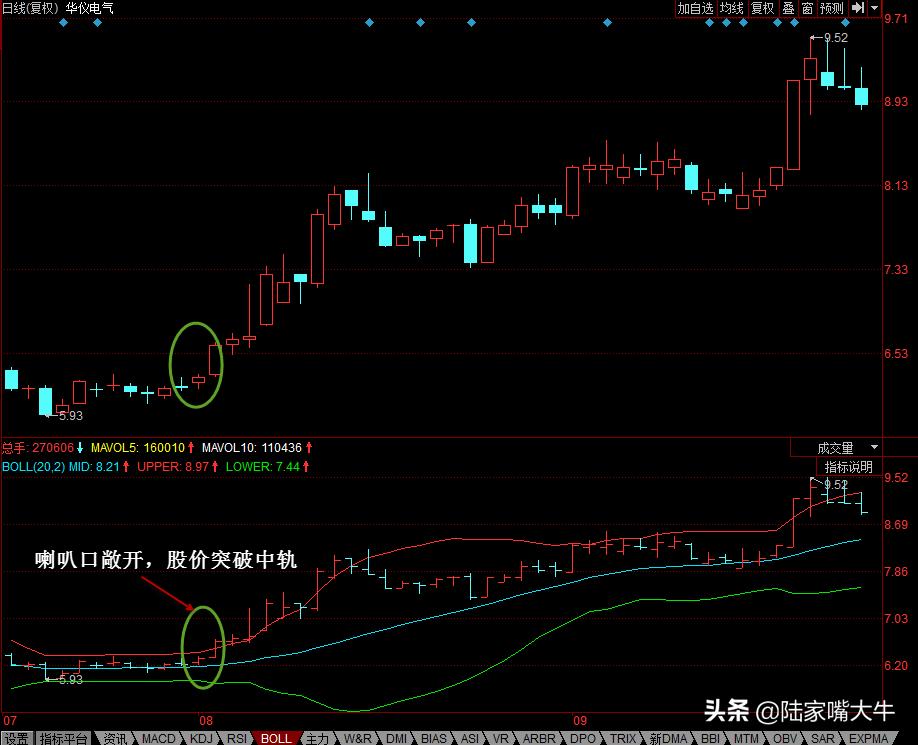Click the UPPER: 8.97 band label
Image resolution: width=918 pixels, height=745 pixels.
tap(173, 467)
